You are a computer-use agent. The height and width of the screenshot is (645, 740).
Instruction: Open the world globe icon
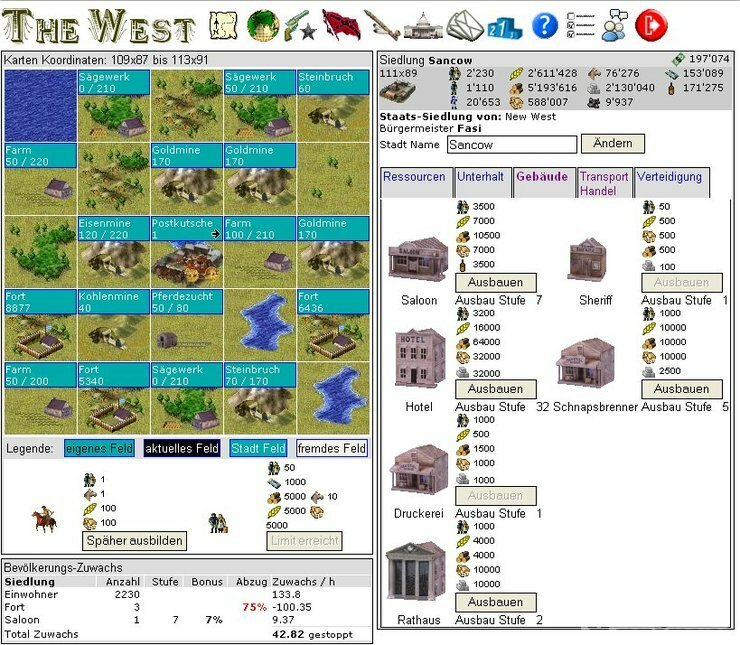tap(262, 25)
